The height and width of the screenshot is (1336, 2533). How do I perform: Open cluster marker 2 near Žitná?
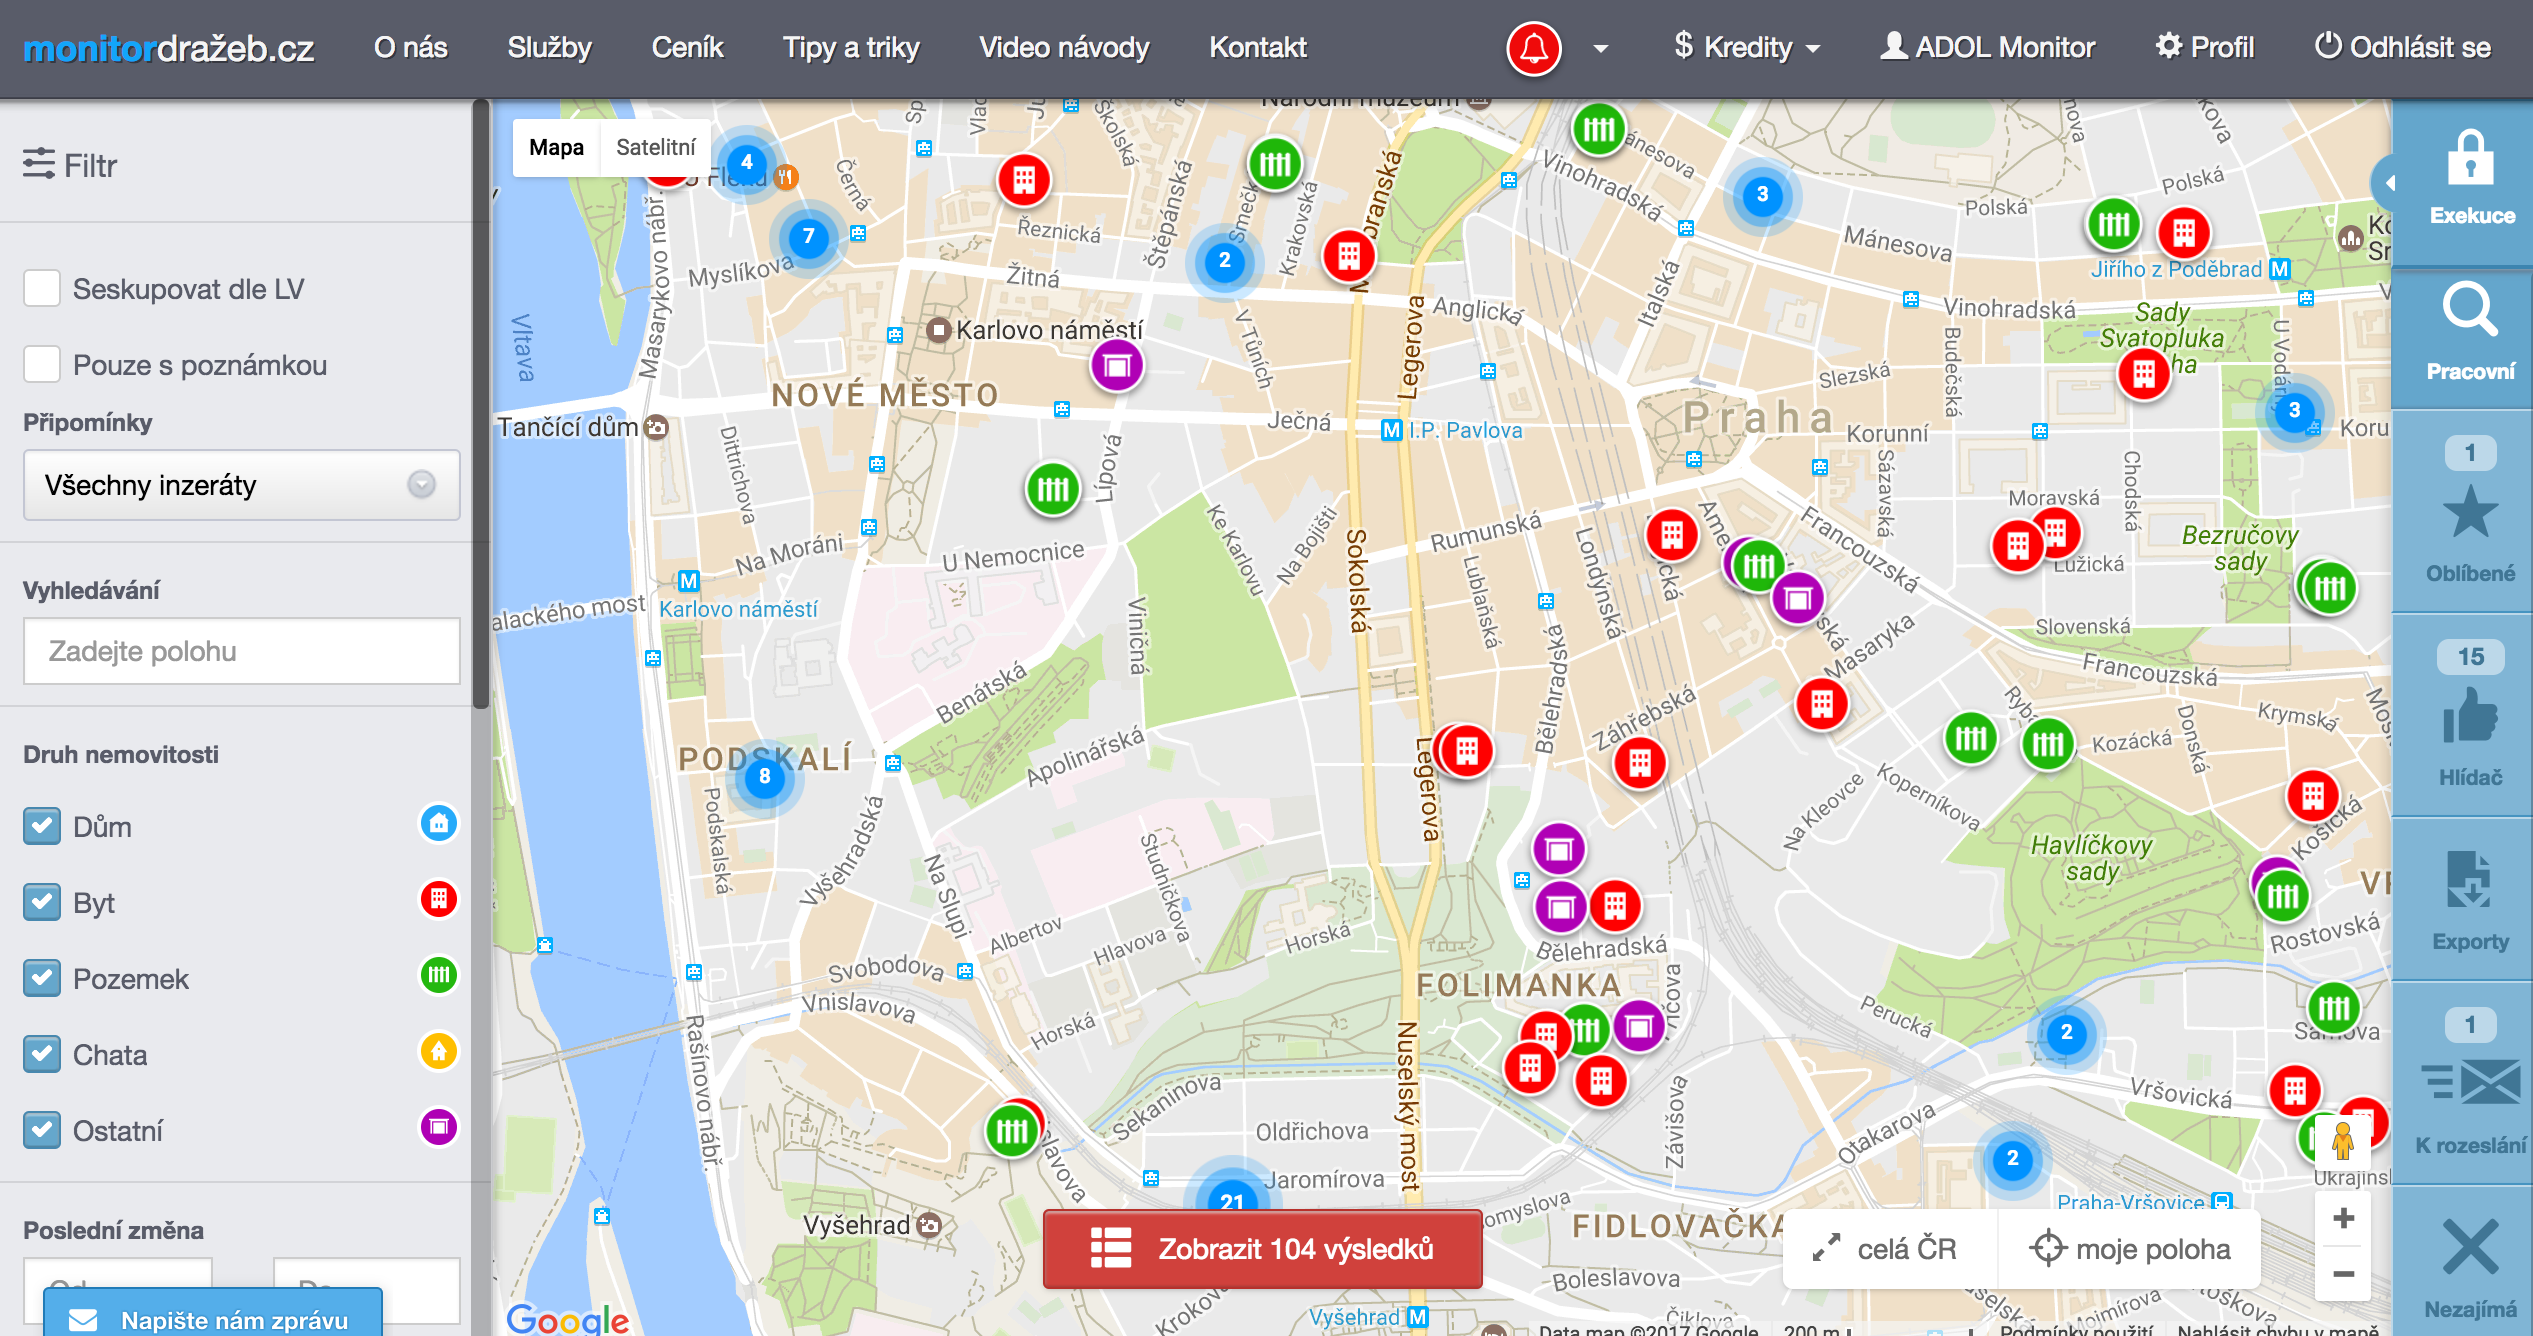(1224, 261)
